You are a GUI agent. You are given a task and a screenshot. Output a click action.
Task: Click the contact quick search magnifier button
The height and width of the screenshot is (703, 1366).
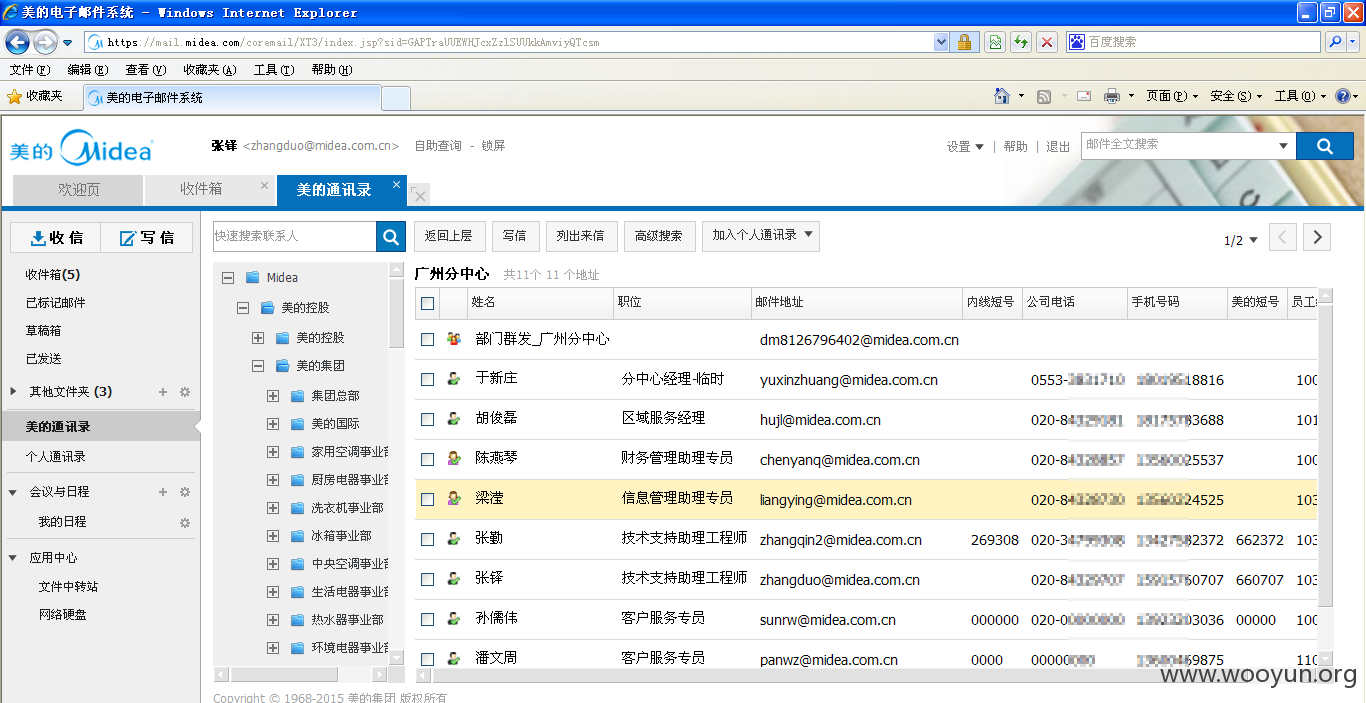tap(391, 236)
